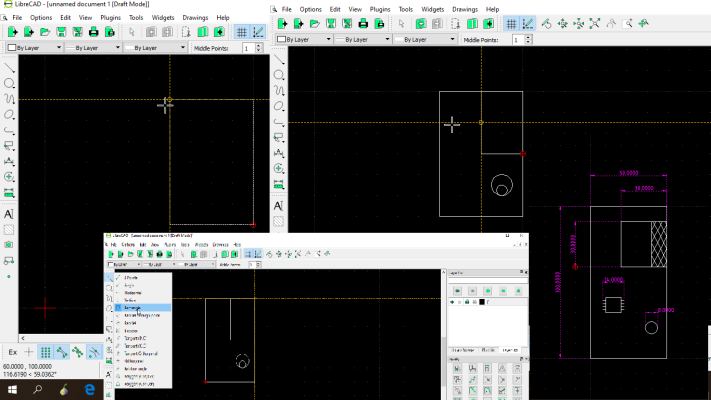The width and height of the screenshot is (711, 400).
Task: Select the Curve tool in left window sidebar
Action: 9,99
